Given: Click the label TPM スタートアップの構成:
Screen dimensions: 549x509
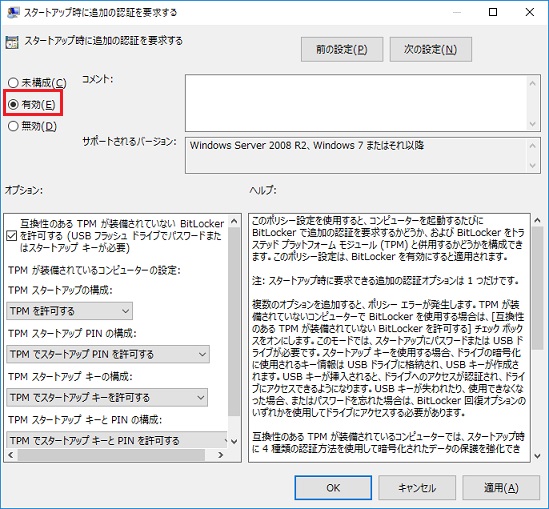Looking at the screenshot, I should tap(60, 290).
